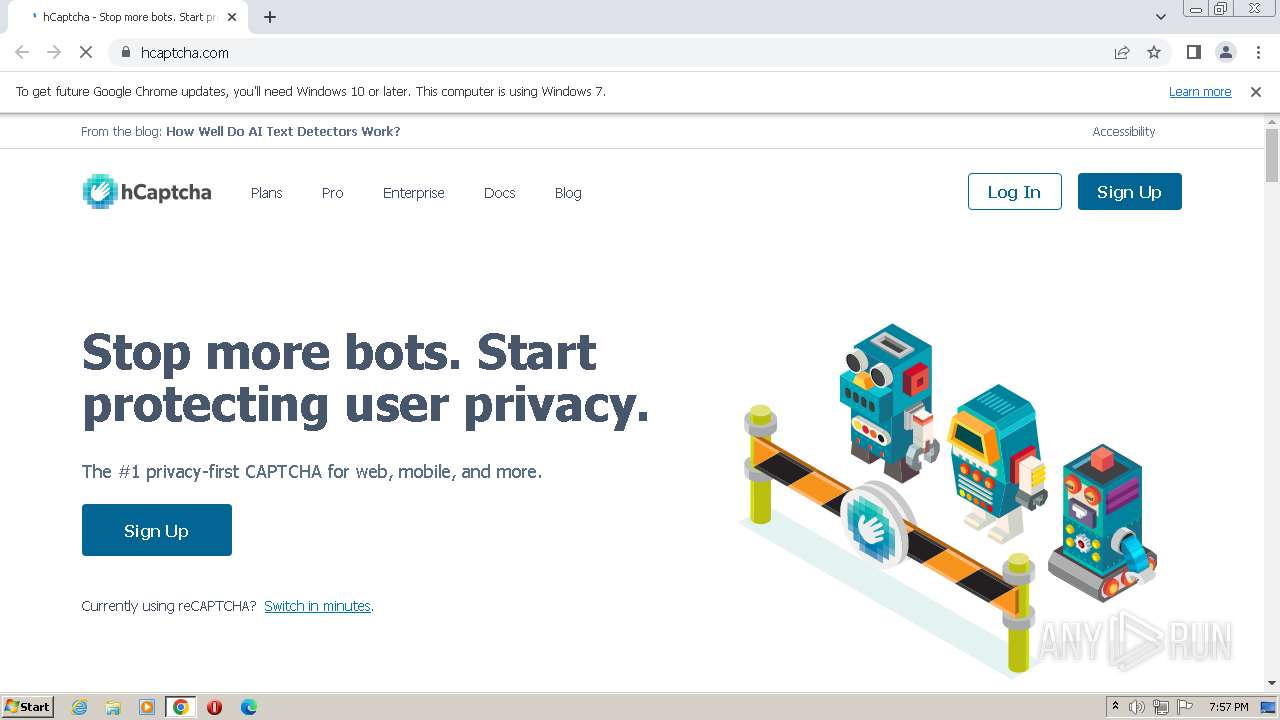The width and height of the screenshot is (1280, 720).
Task: Click the Log In button
Action: point(1014,192)
